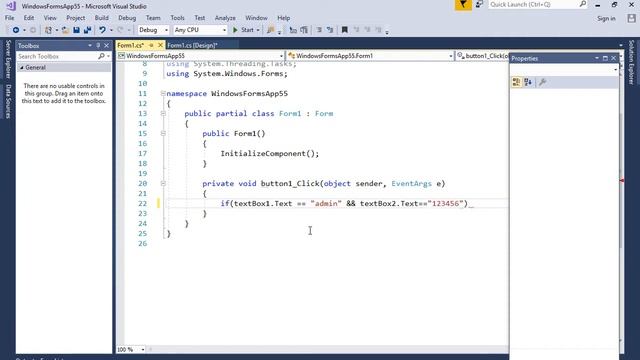Close the Form1.cs tab
The height and width of the screenshot is (360, 640).
click(x=160, y=45)
